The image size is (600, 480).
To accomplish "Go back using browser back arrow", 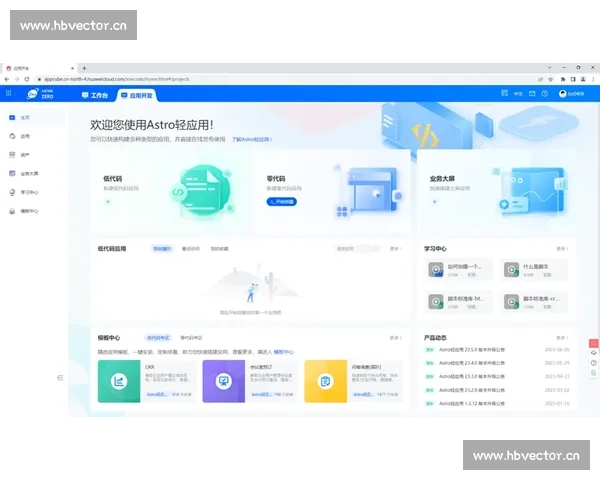I will (7, 79).
